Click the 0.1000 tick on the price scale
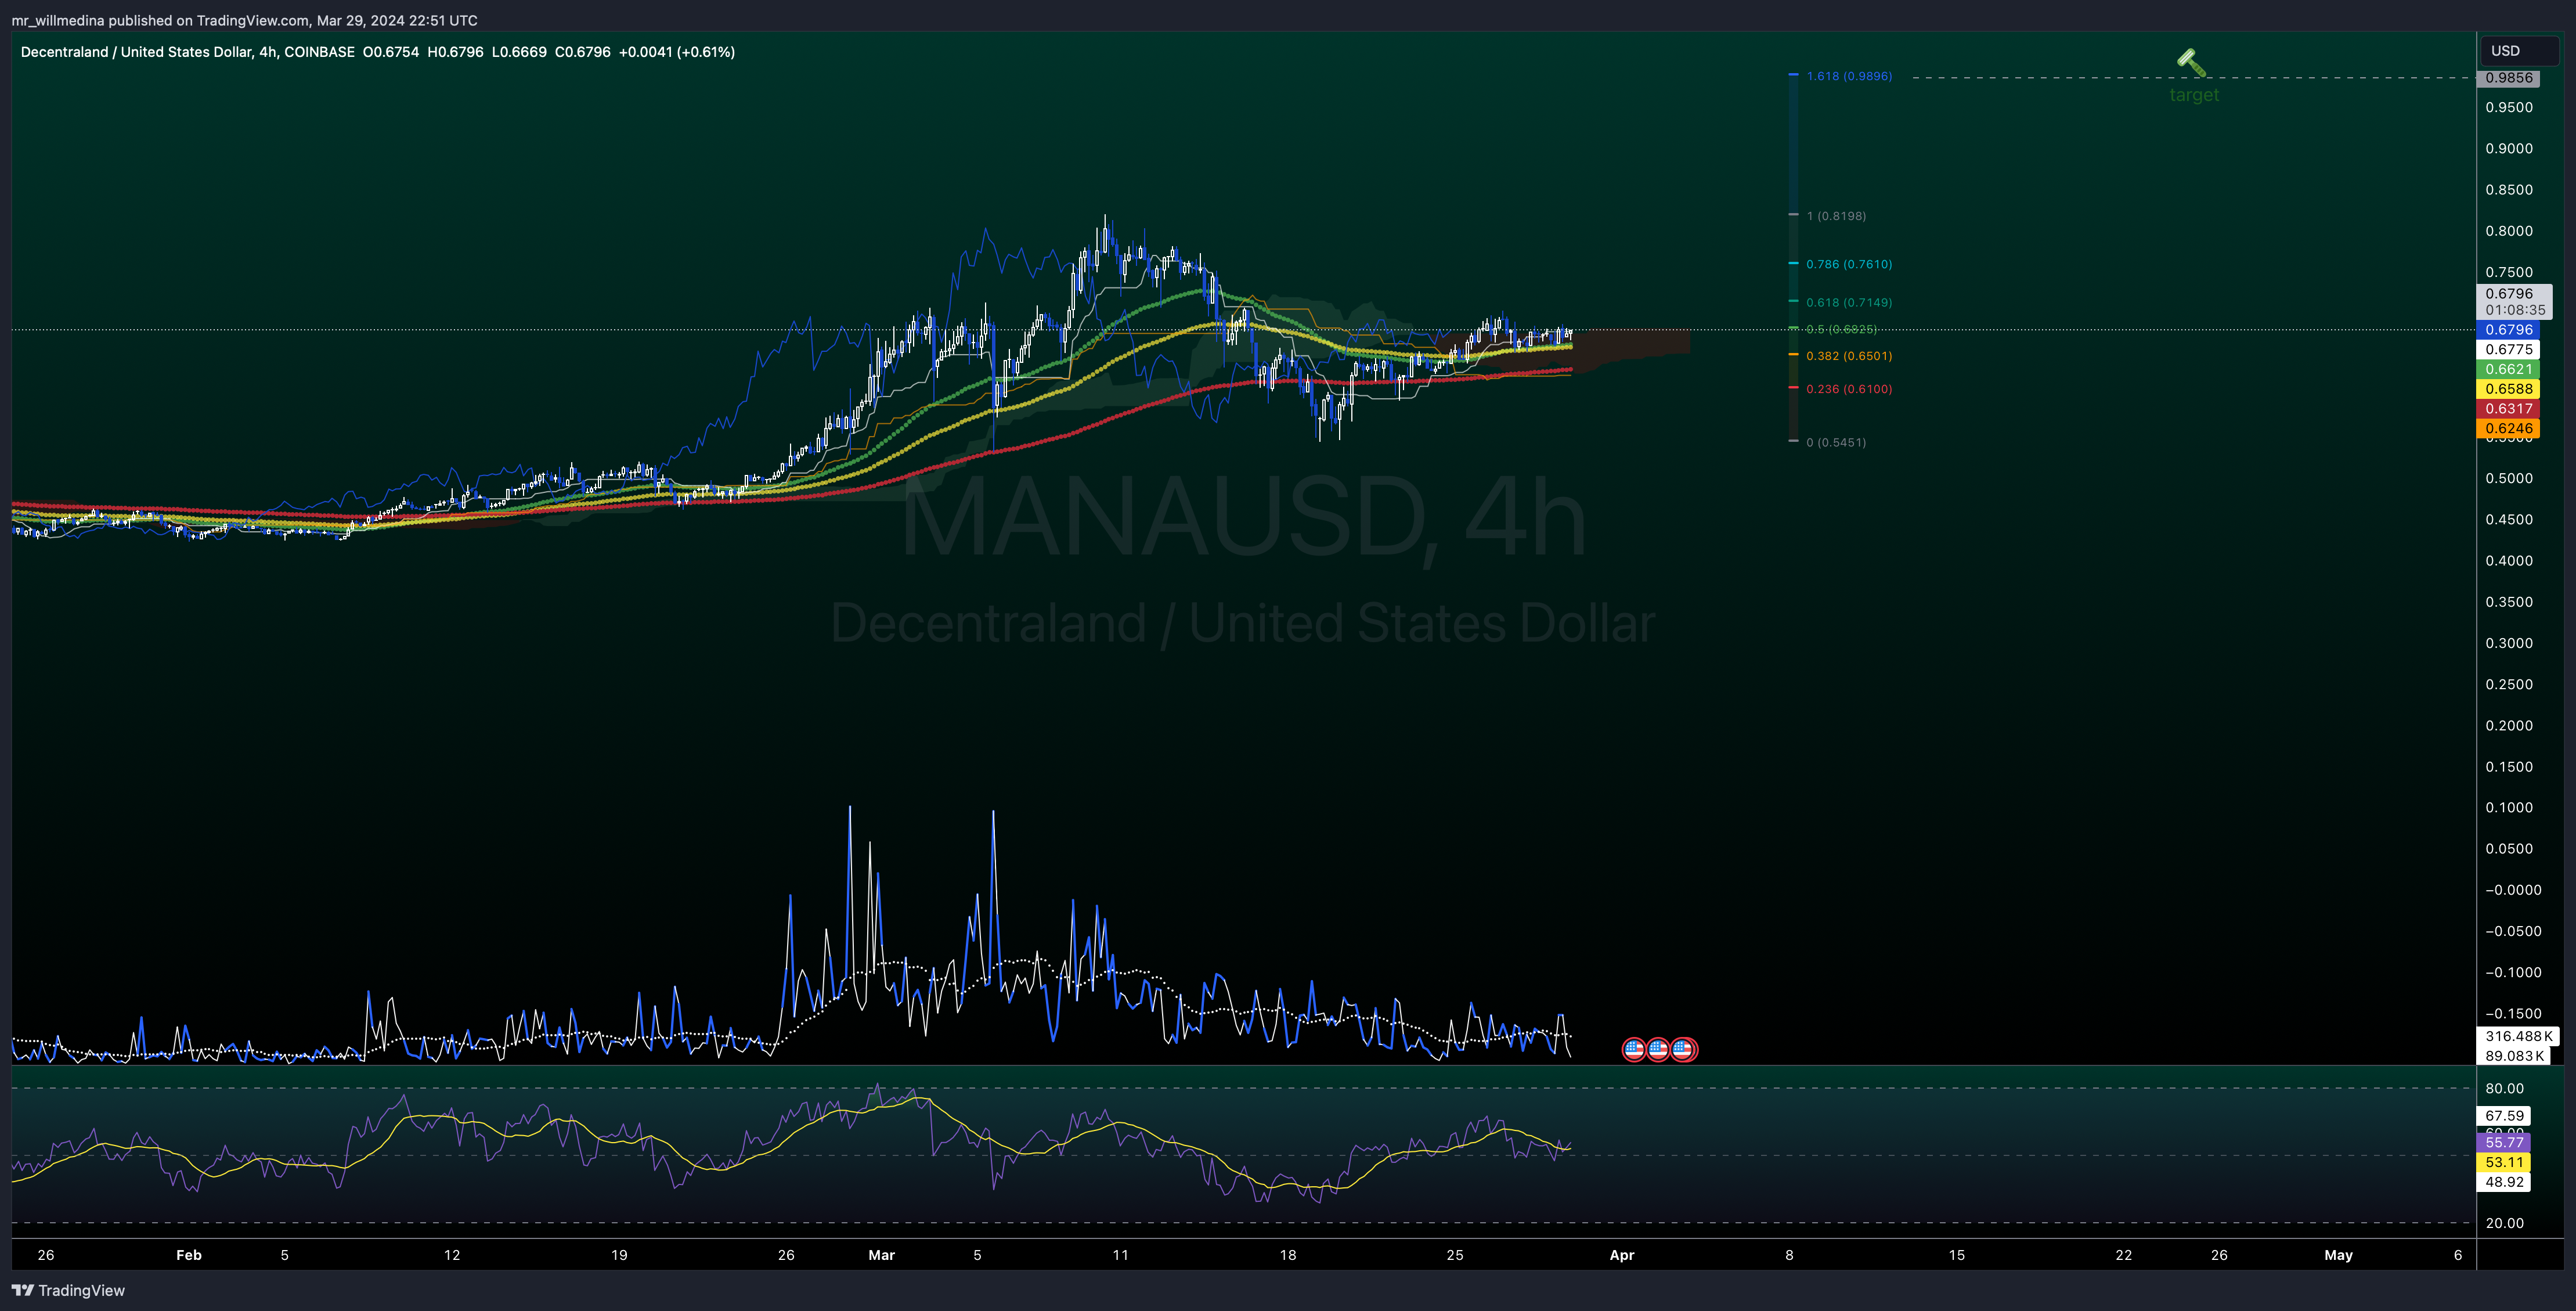Viewport: 2576px width, 1311px height. [x=2509, y=807]
